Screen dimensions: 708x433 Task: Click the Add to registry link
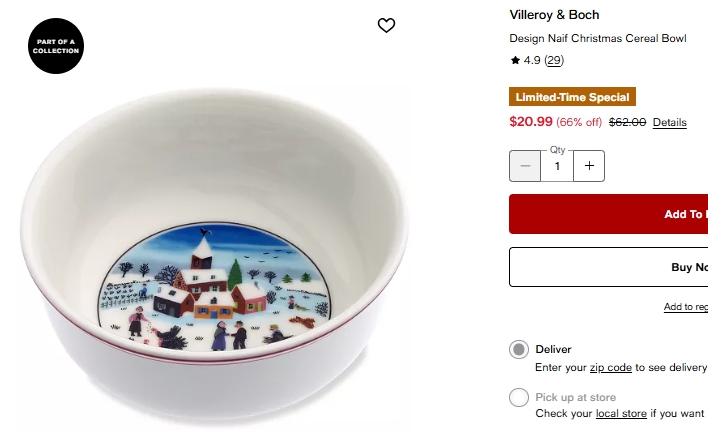[686, 307]
